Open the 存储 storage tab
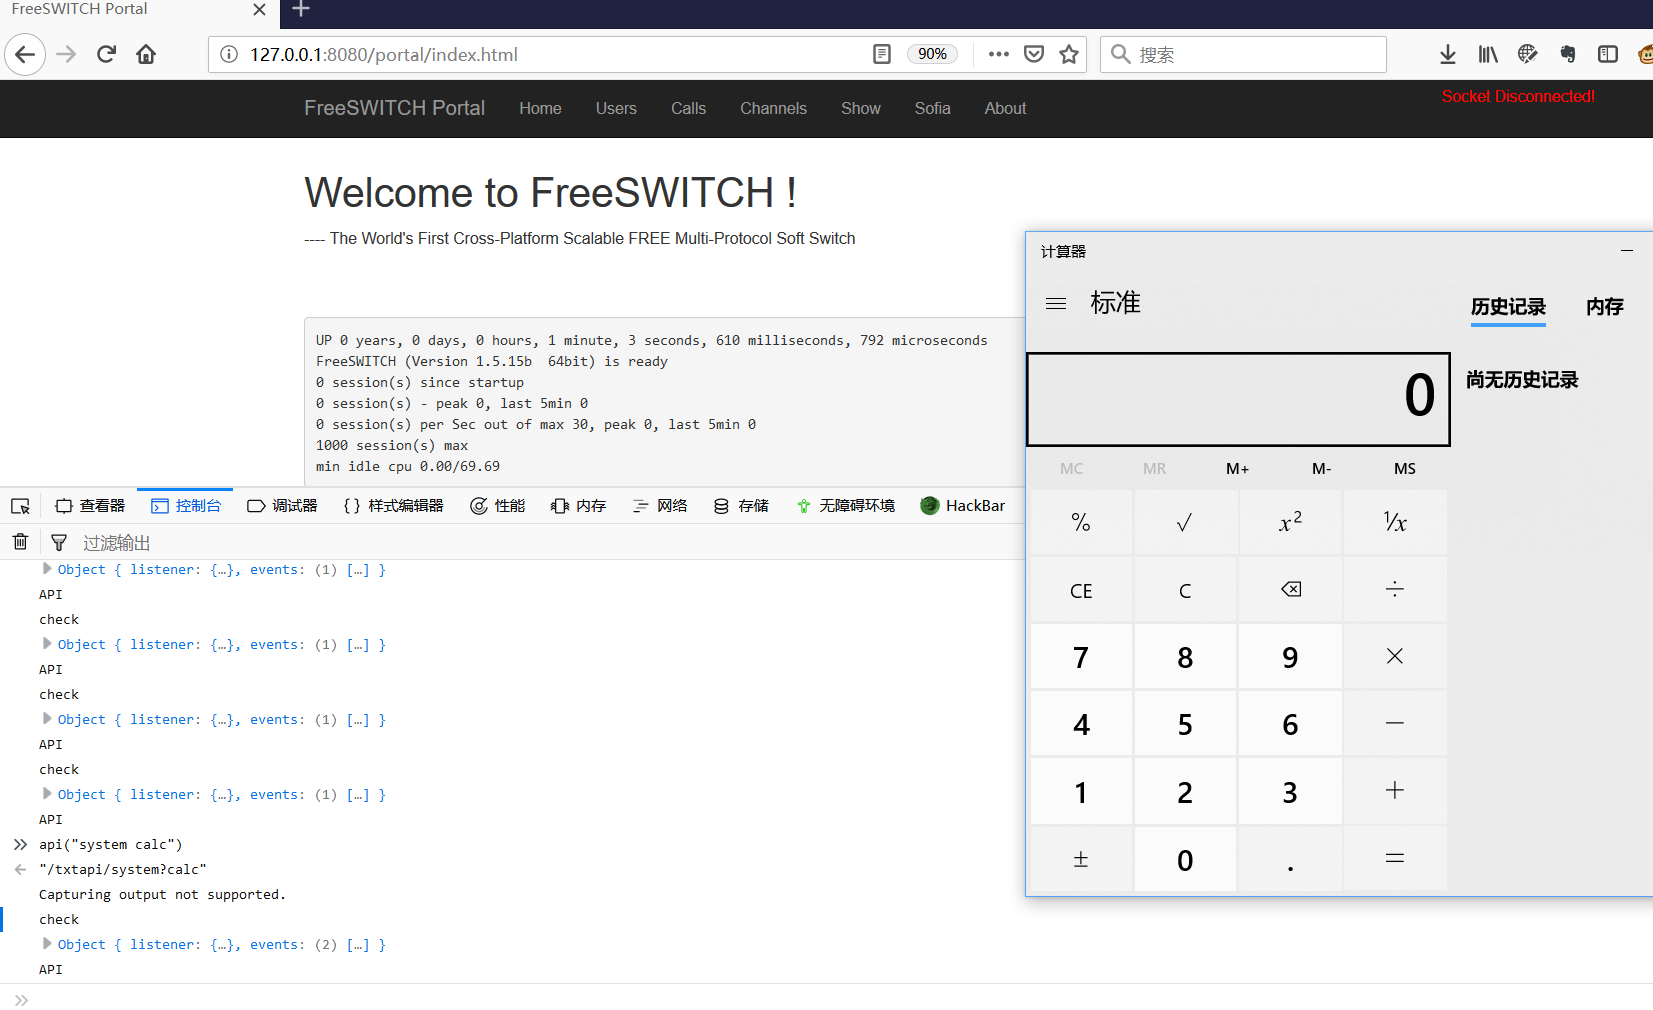Viewport: 1653px width, 1010px height. pyautogui.click(x=741, y=506)
